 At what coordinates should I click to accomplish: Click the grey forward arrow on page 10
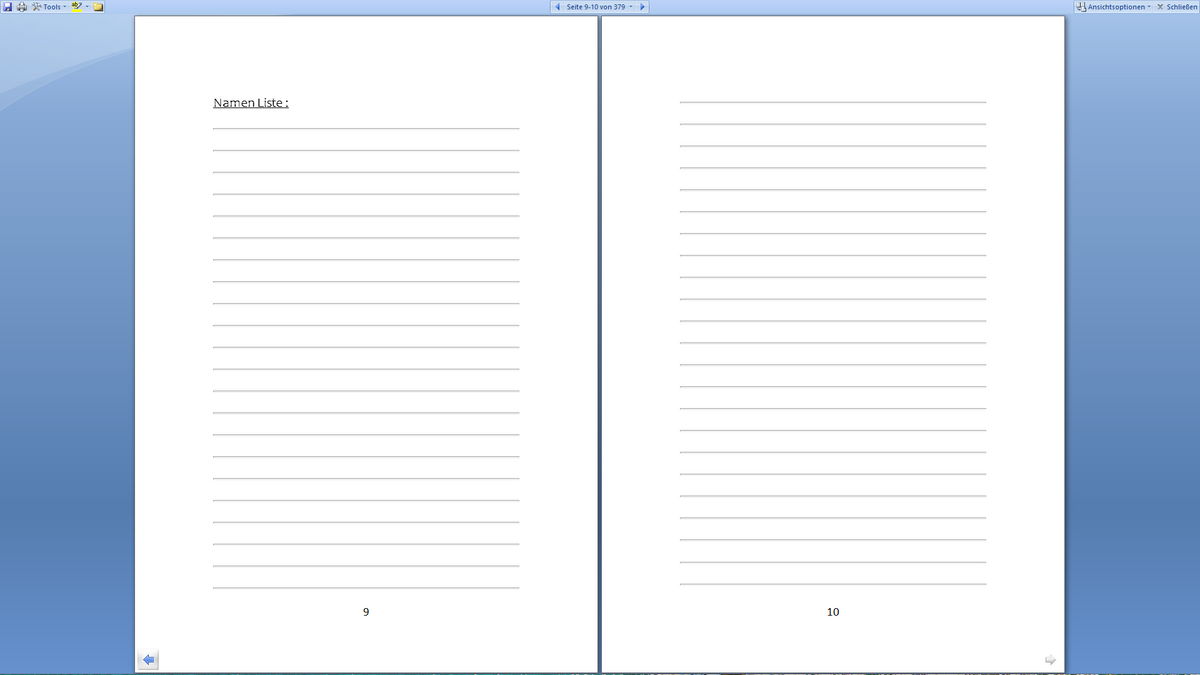(x=1050, y=659)
